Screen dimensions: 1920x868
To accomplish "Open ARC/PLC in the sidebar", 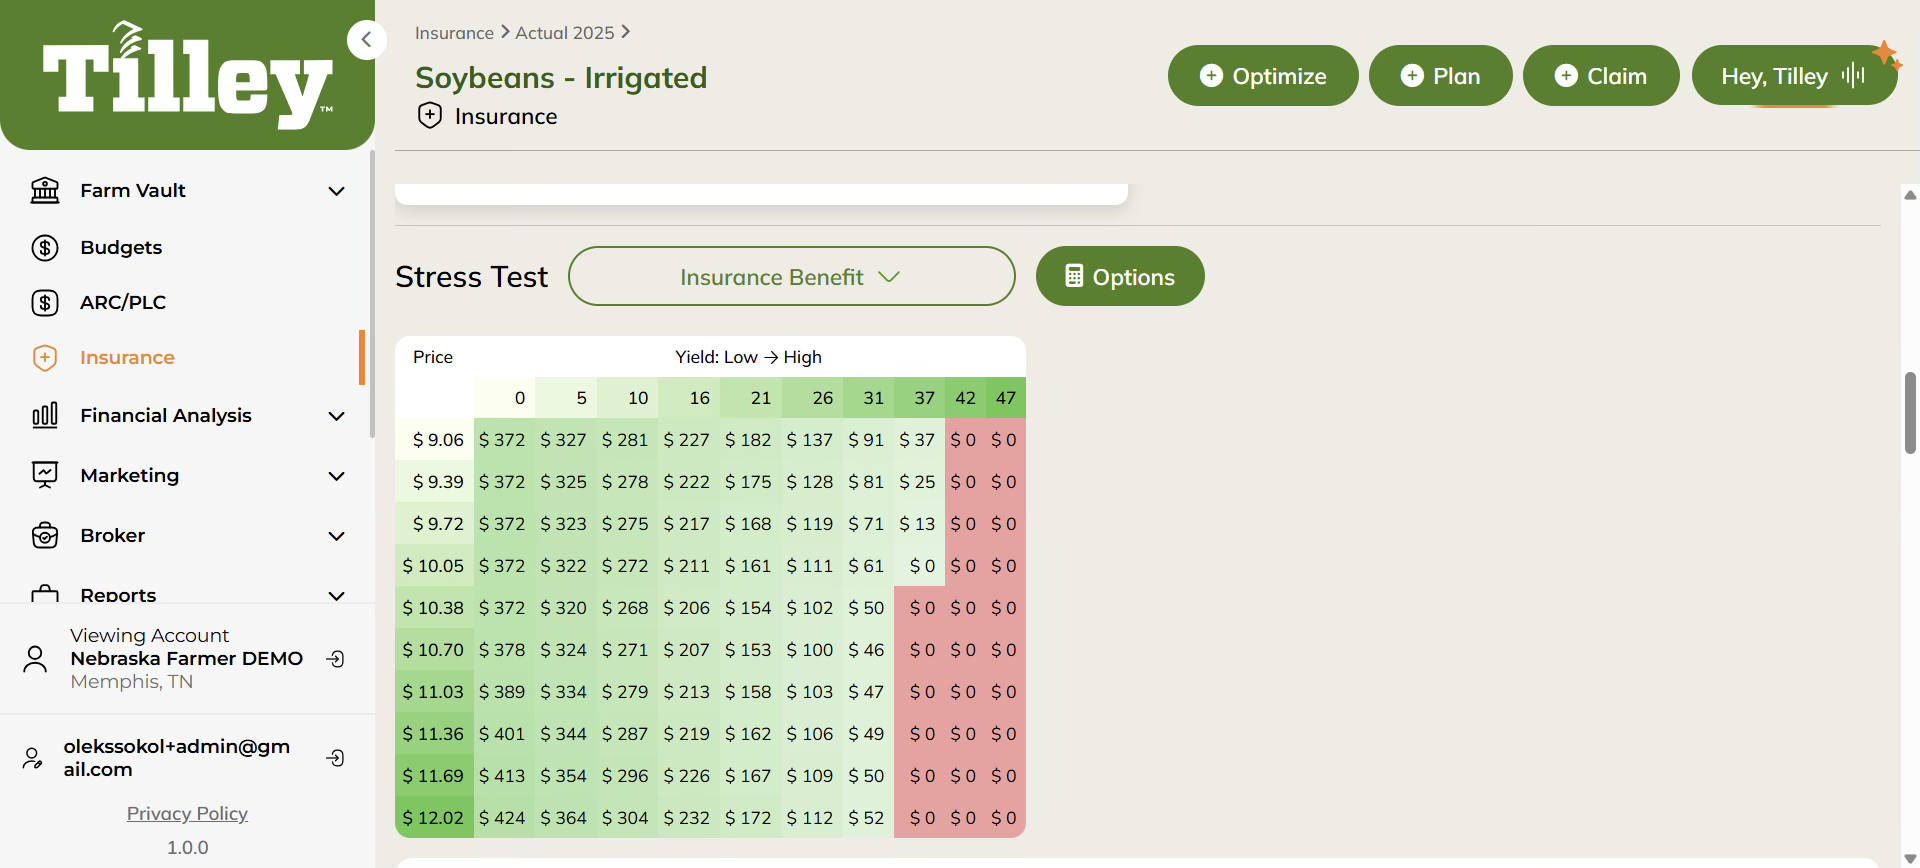I will 123,302.
